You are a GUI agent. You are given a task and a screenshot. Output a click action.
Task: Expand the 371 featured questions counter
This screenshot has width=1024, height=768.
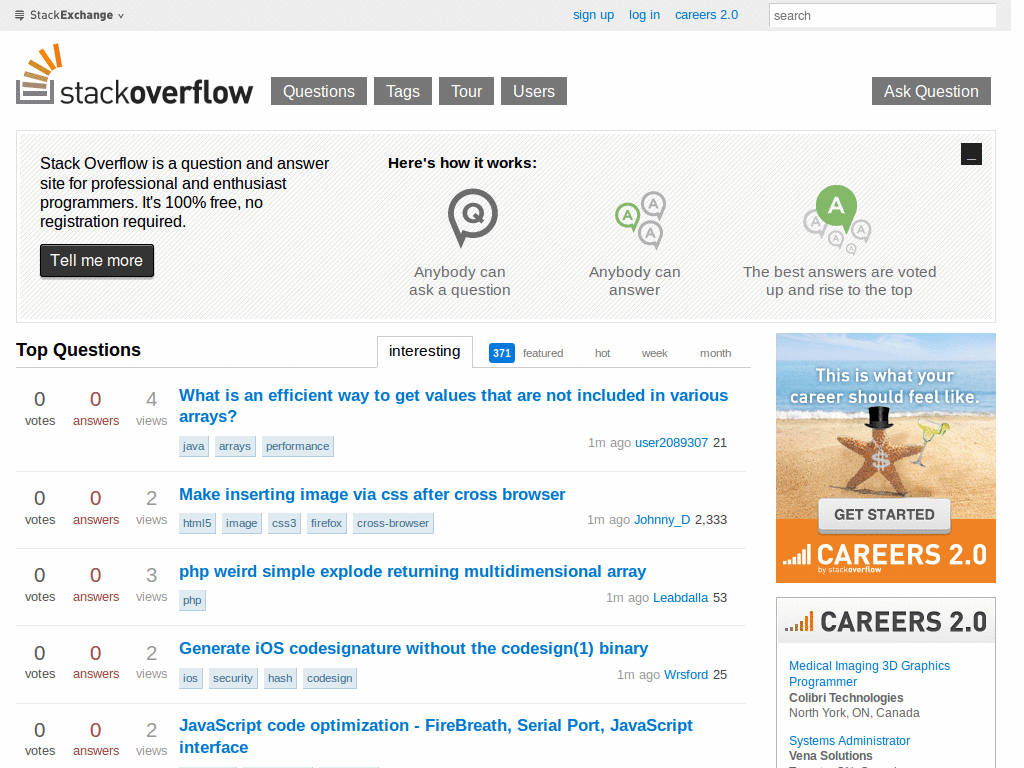click(x=501, y=352)
